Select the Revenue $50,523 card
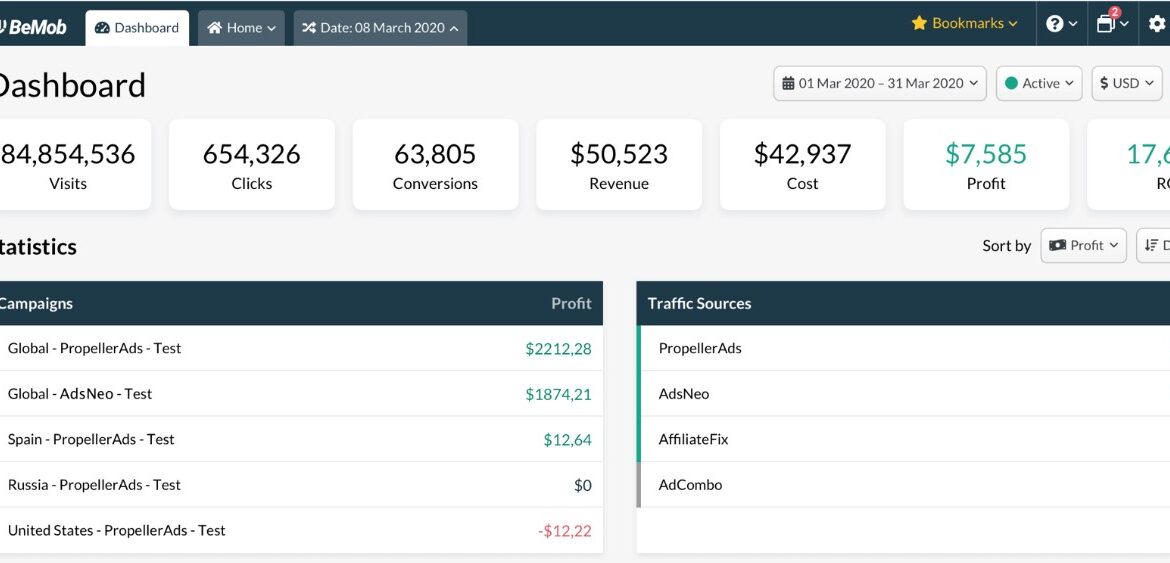Viewport: 1170px width, 563px height. 619,165
